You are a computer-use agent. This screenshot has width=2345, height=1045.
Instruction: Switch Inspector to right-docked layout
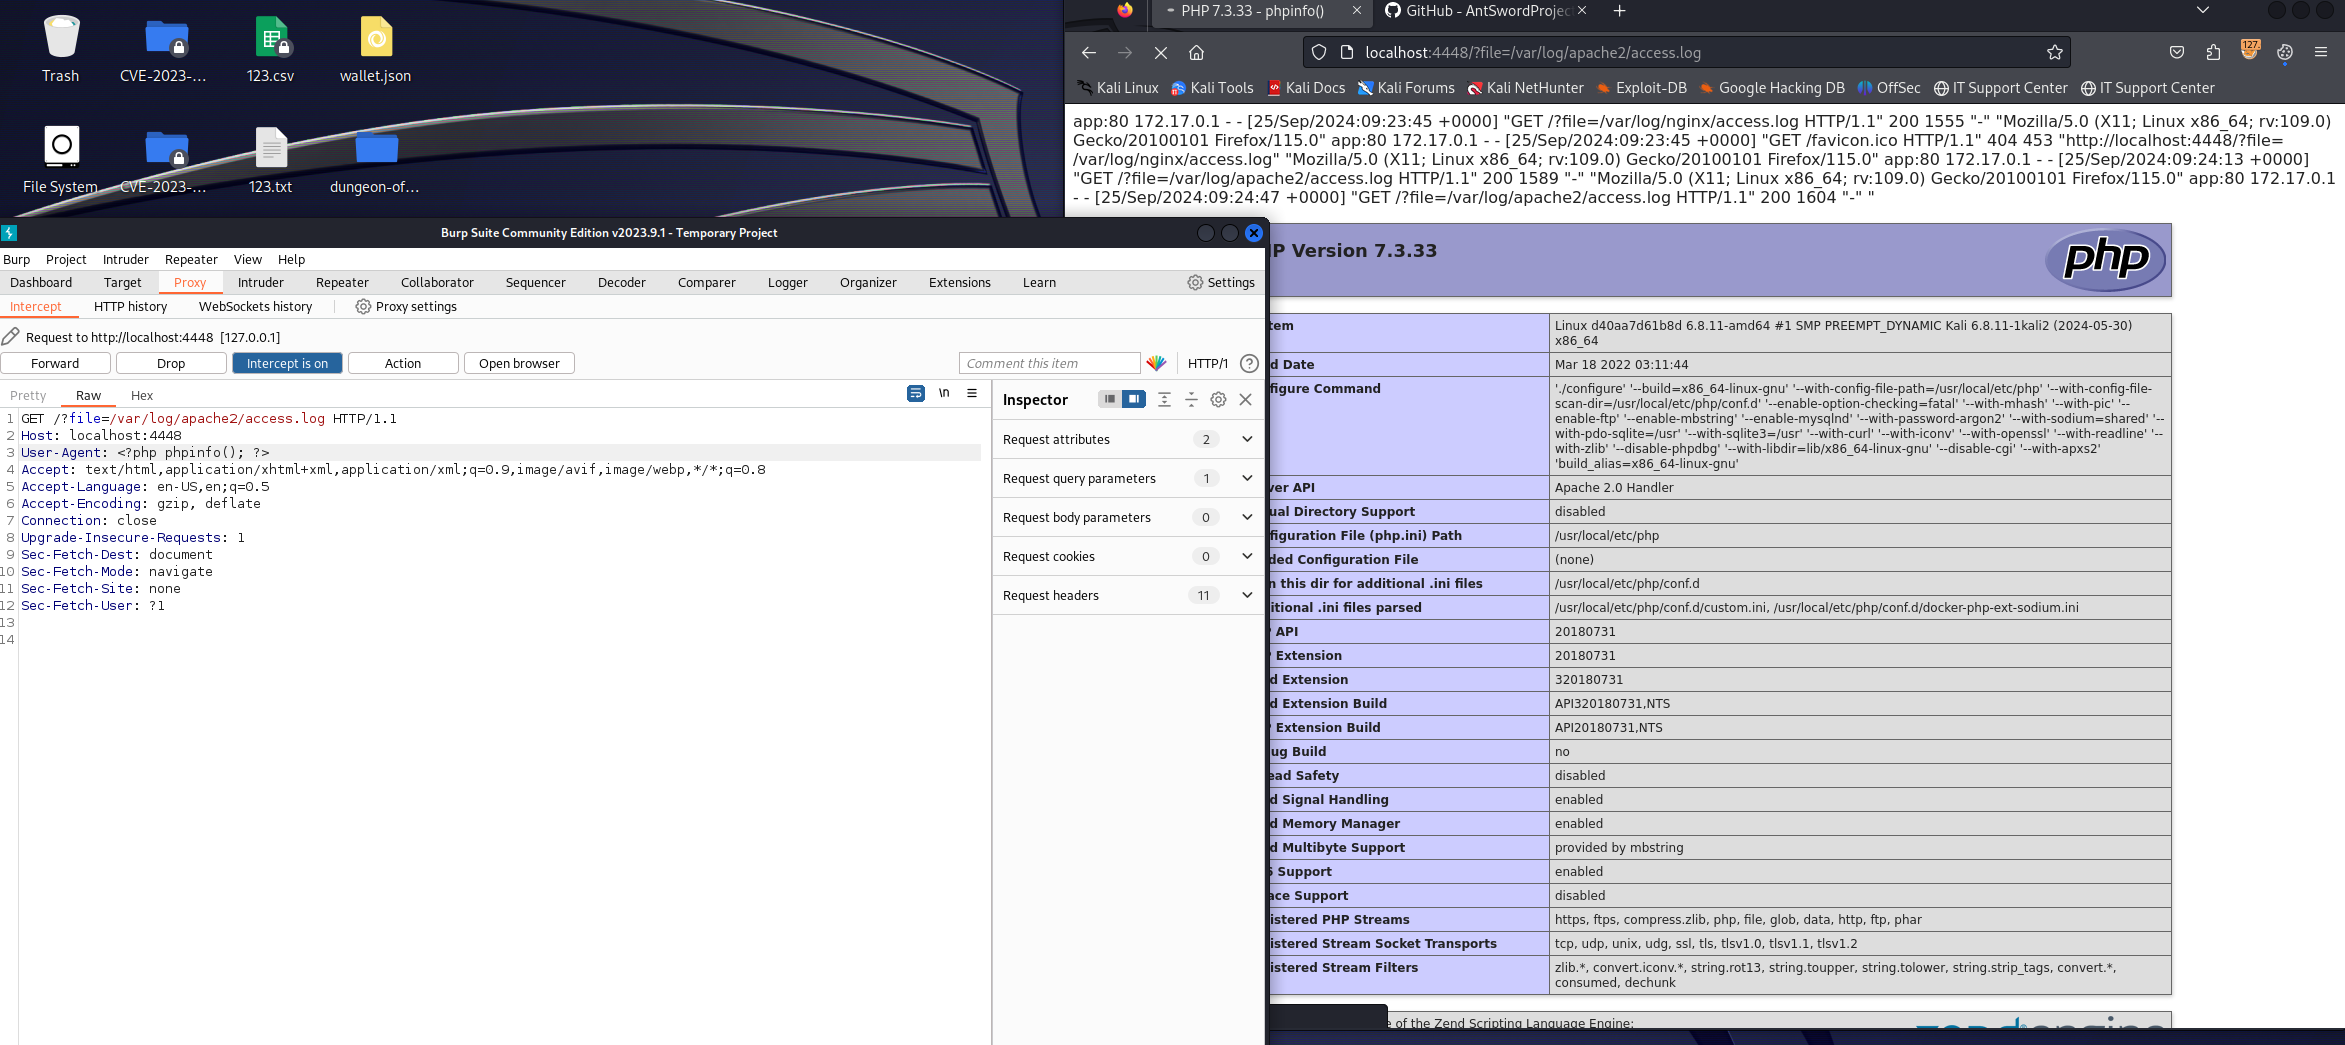(x=1133, y=399)
